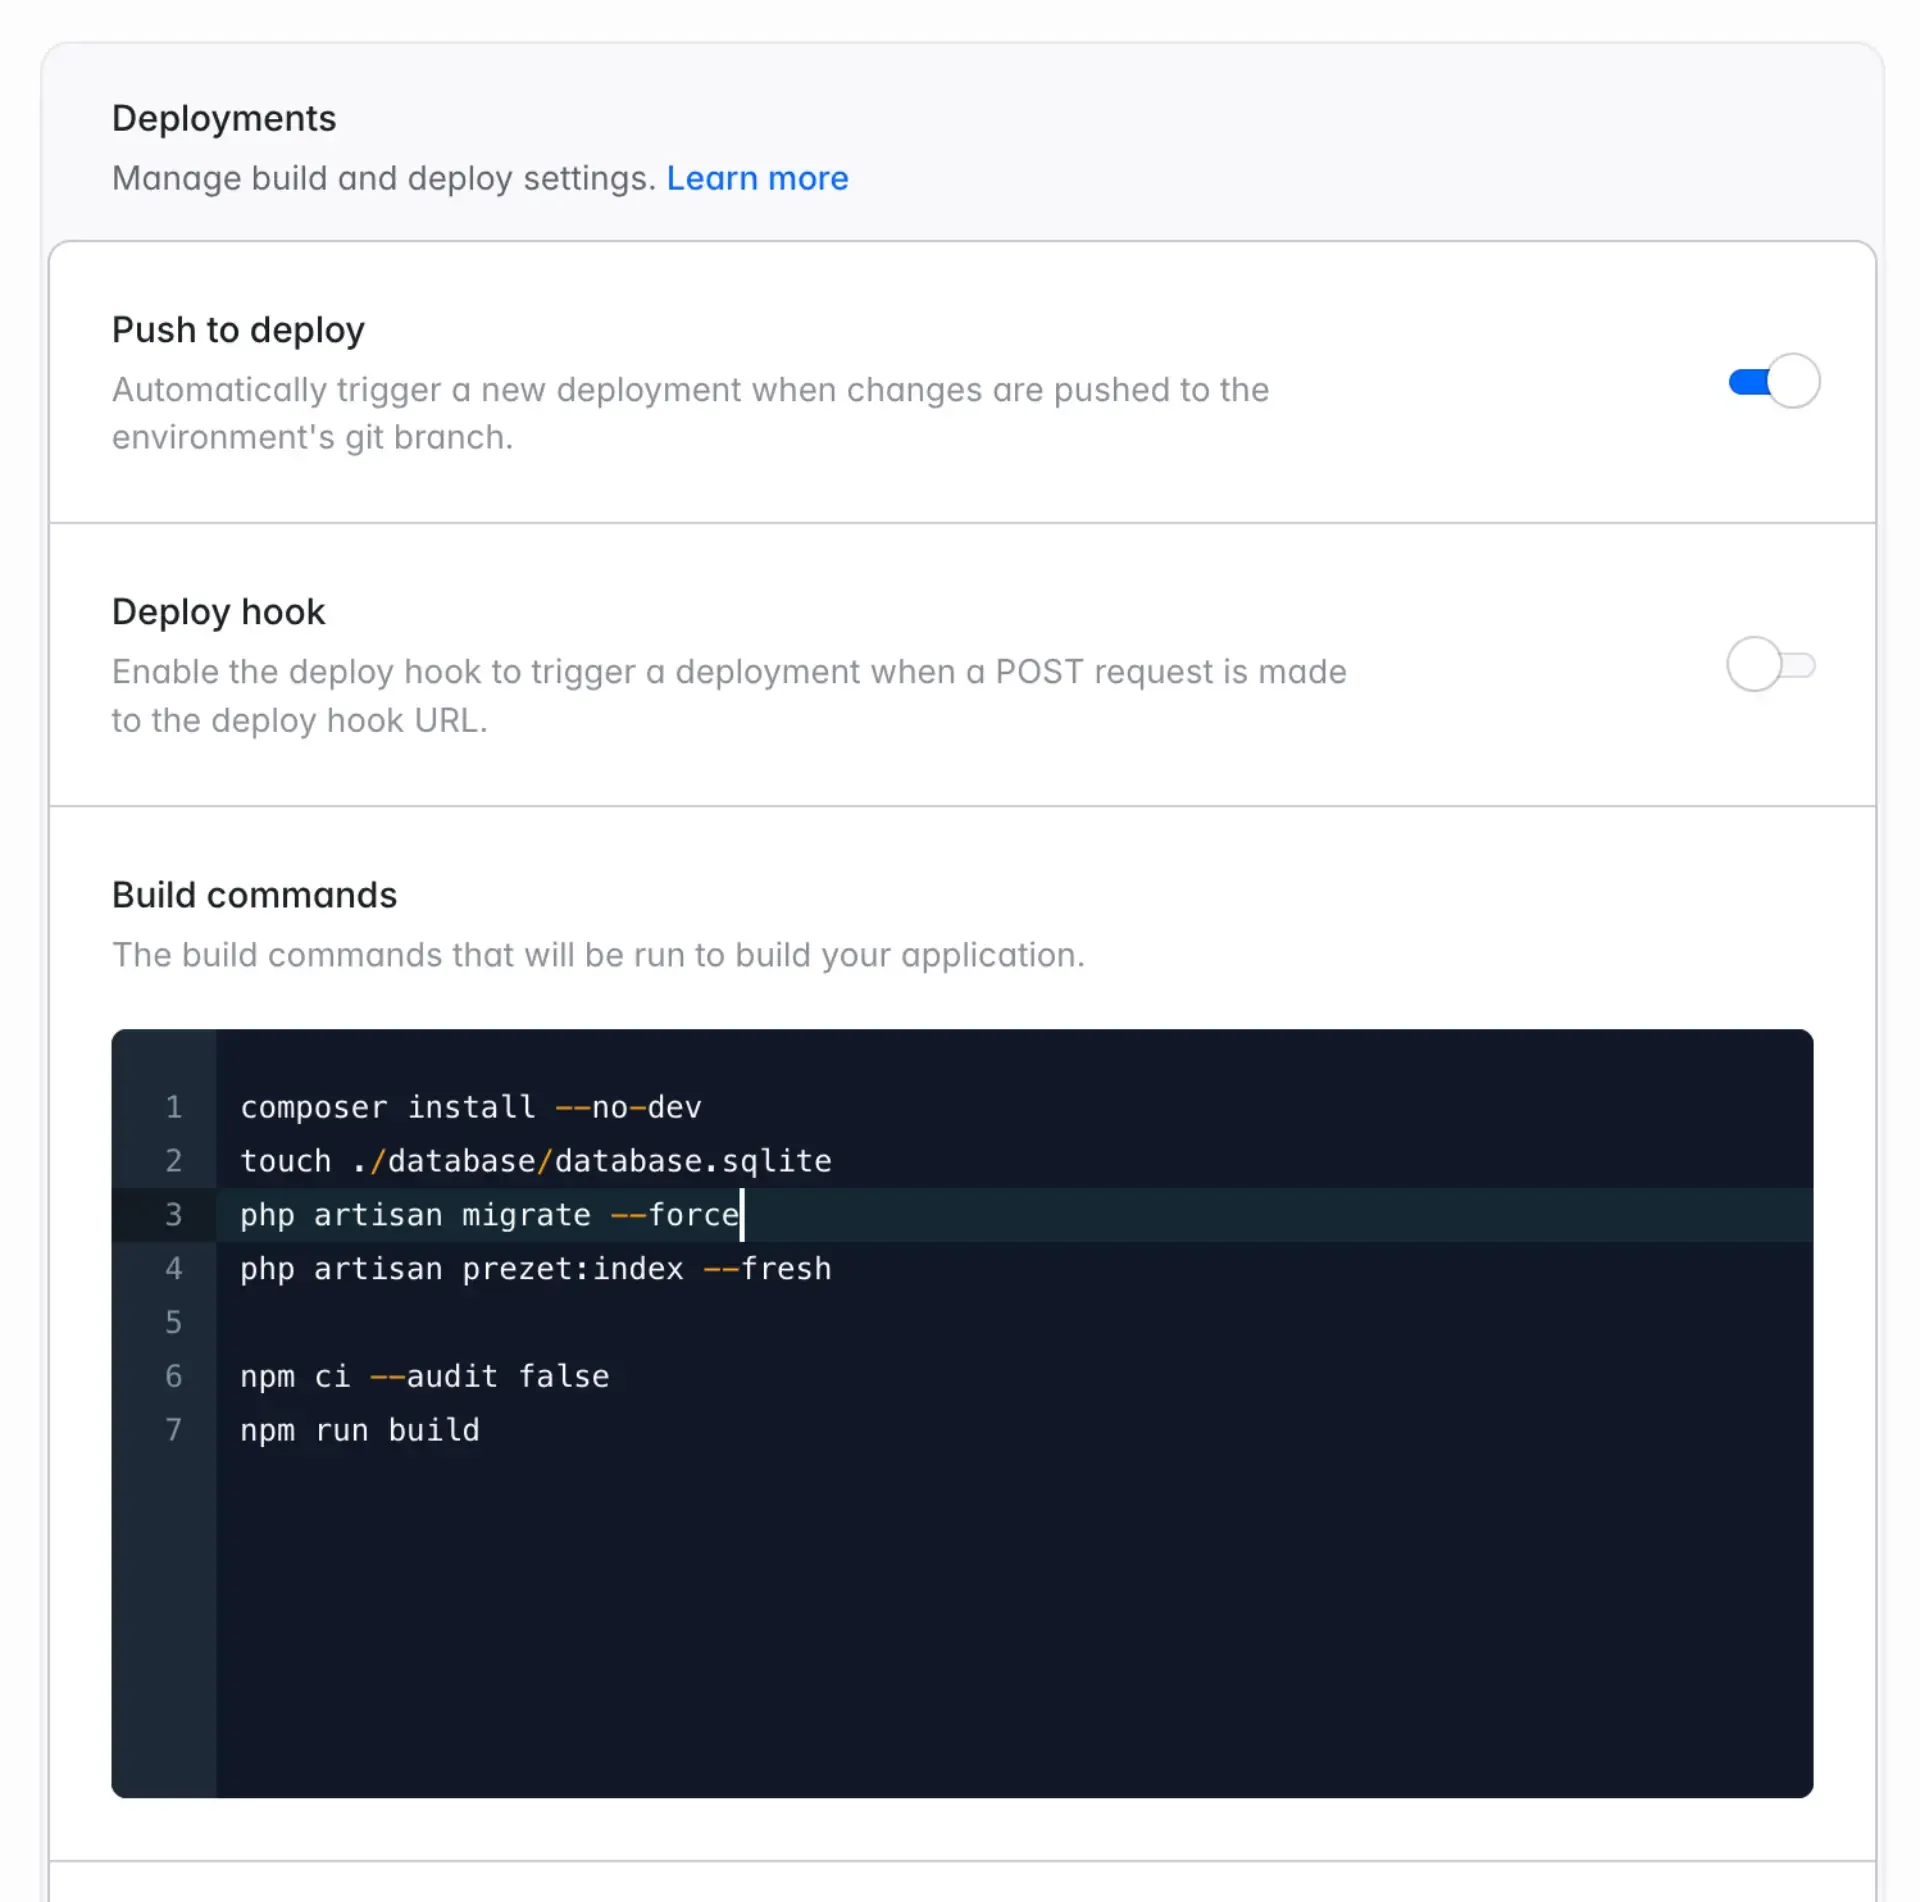Click the Deploy hook heading text
This screenshot has height=1902, width=1920.
218,612
